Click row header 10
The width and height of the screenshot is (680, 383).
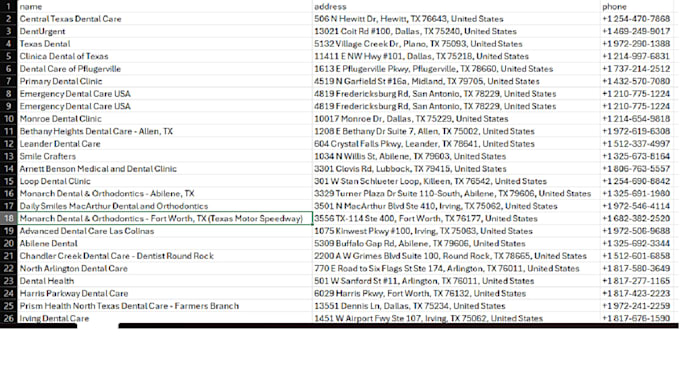coord(8,118)
